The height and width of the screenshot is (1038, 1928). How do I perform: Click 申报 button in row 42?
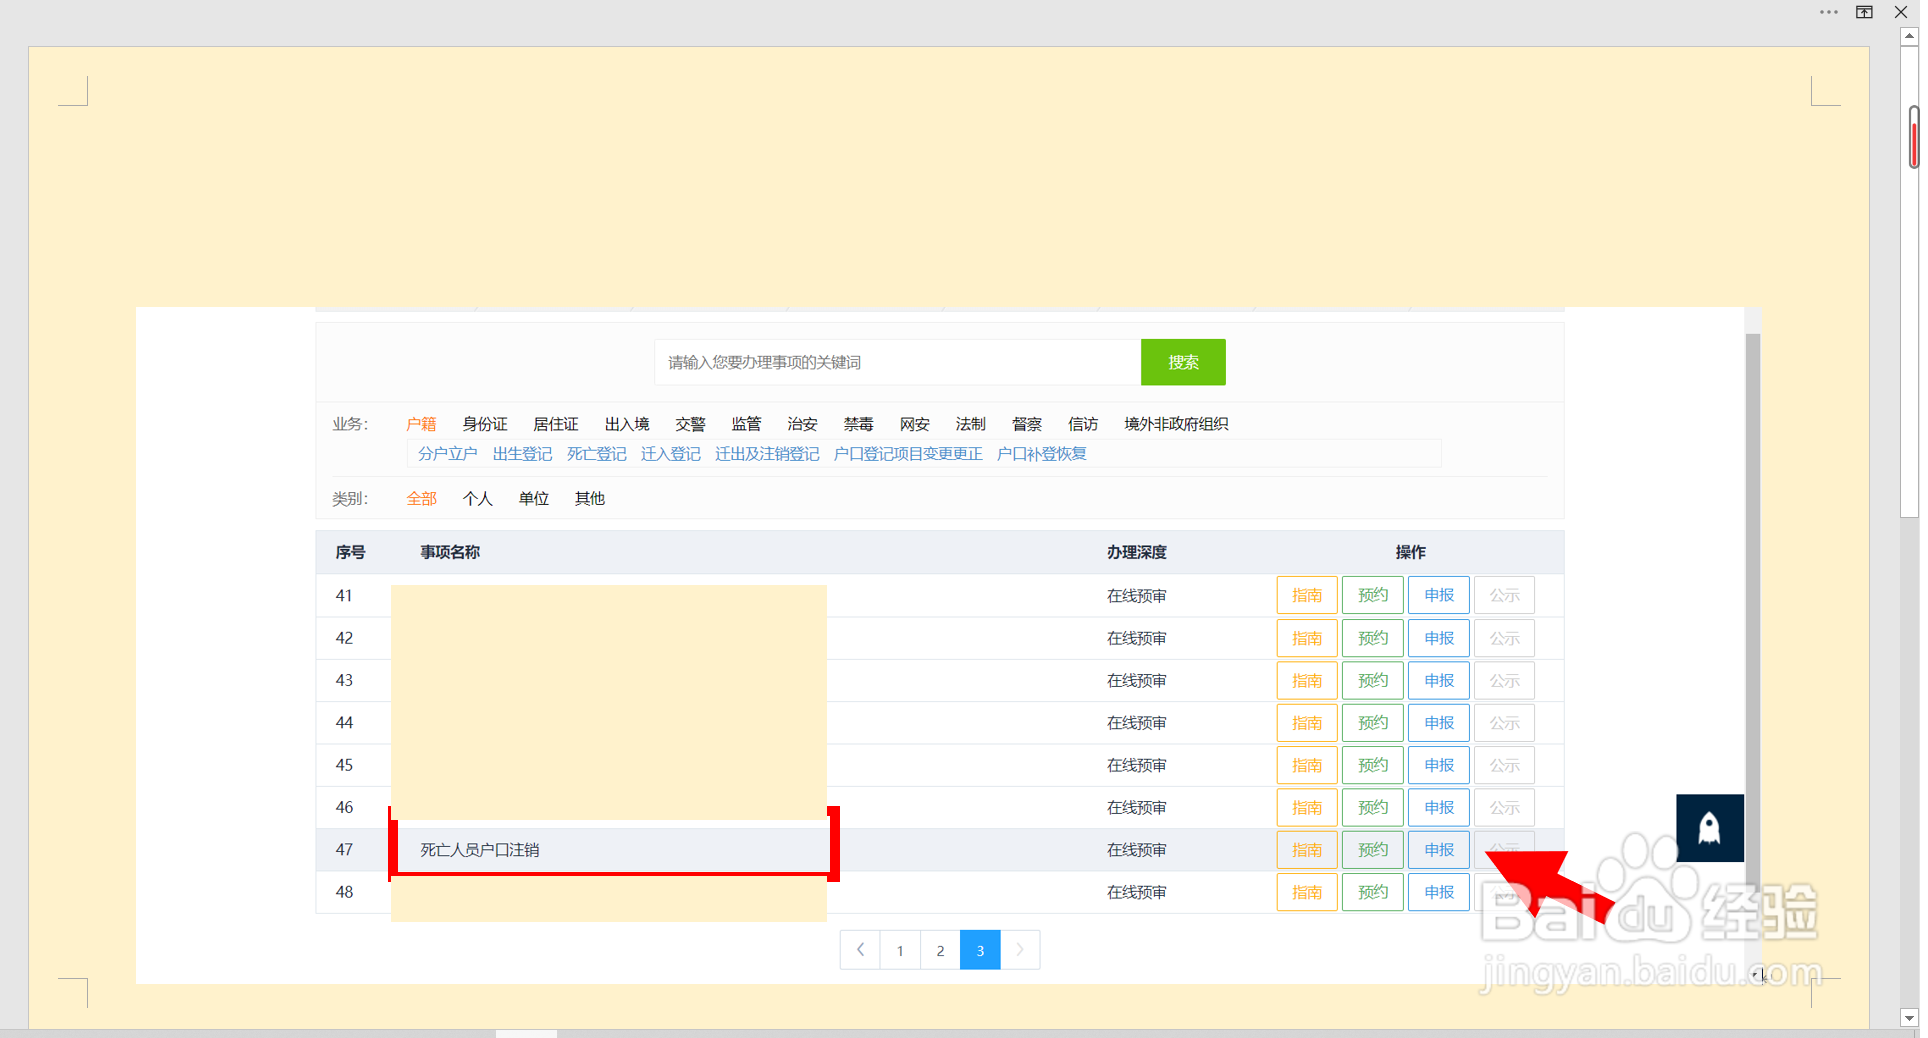(x=1439, y=638)
